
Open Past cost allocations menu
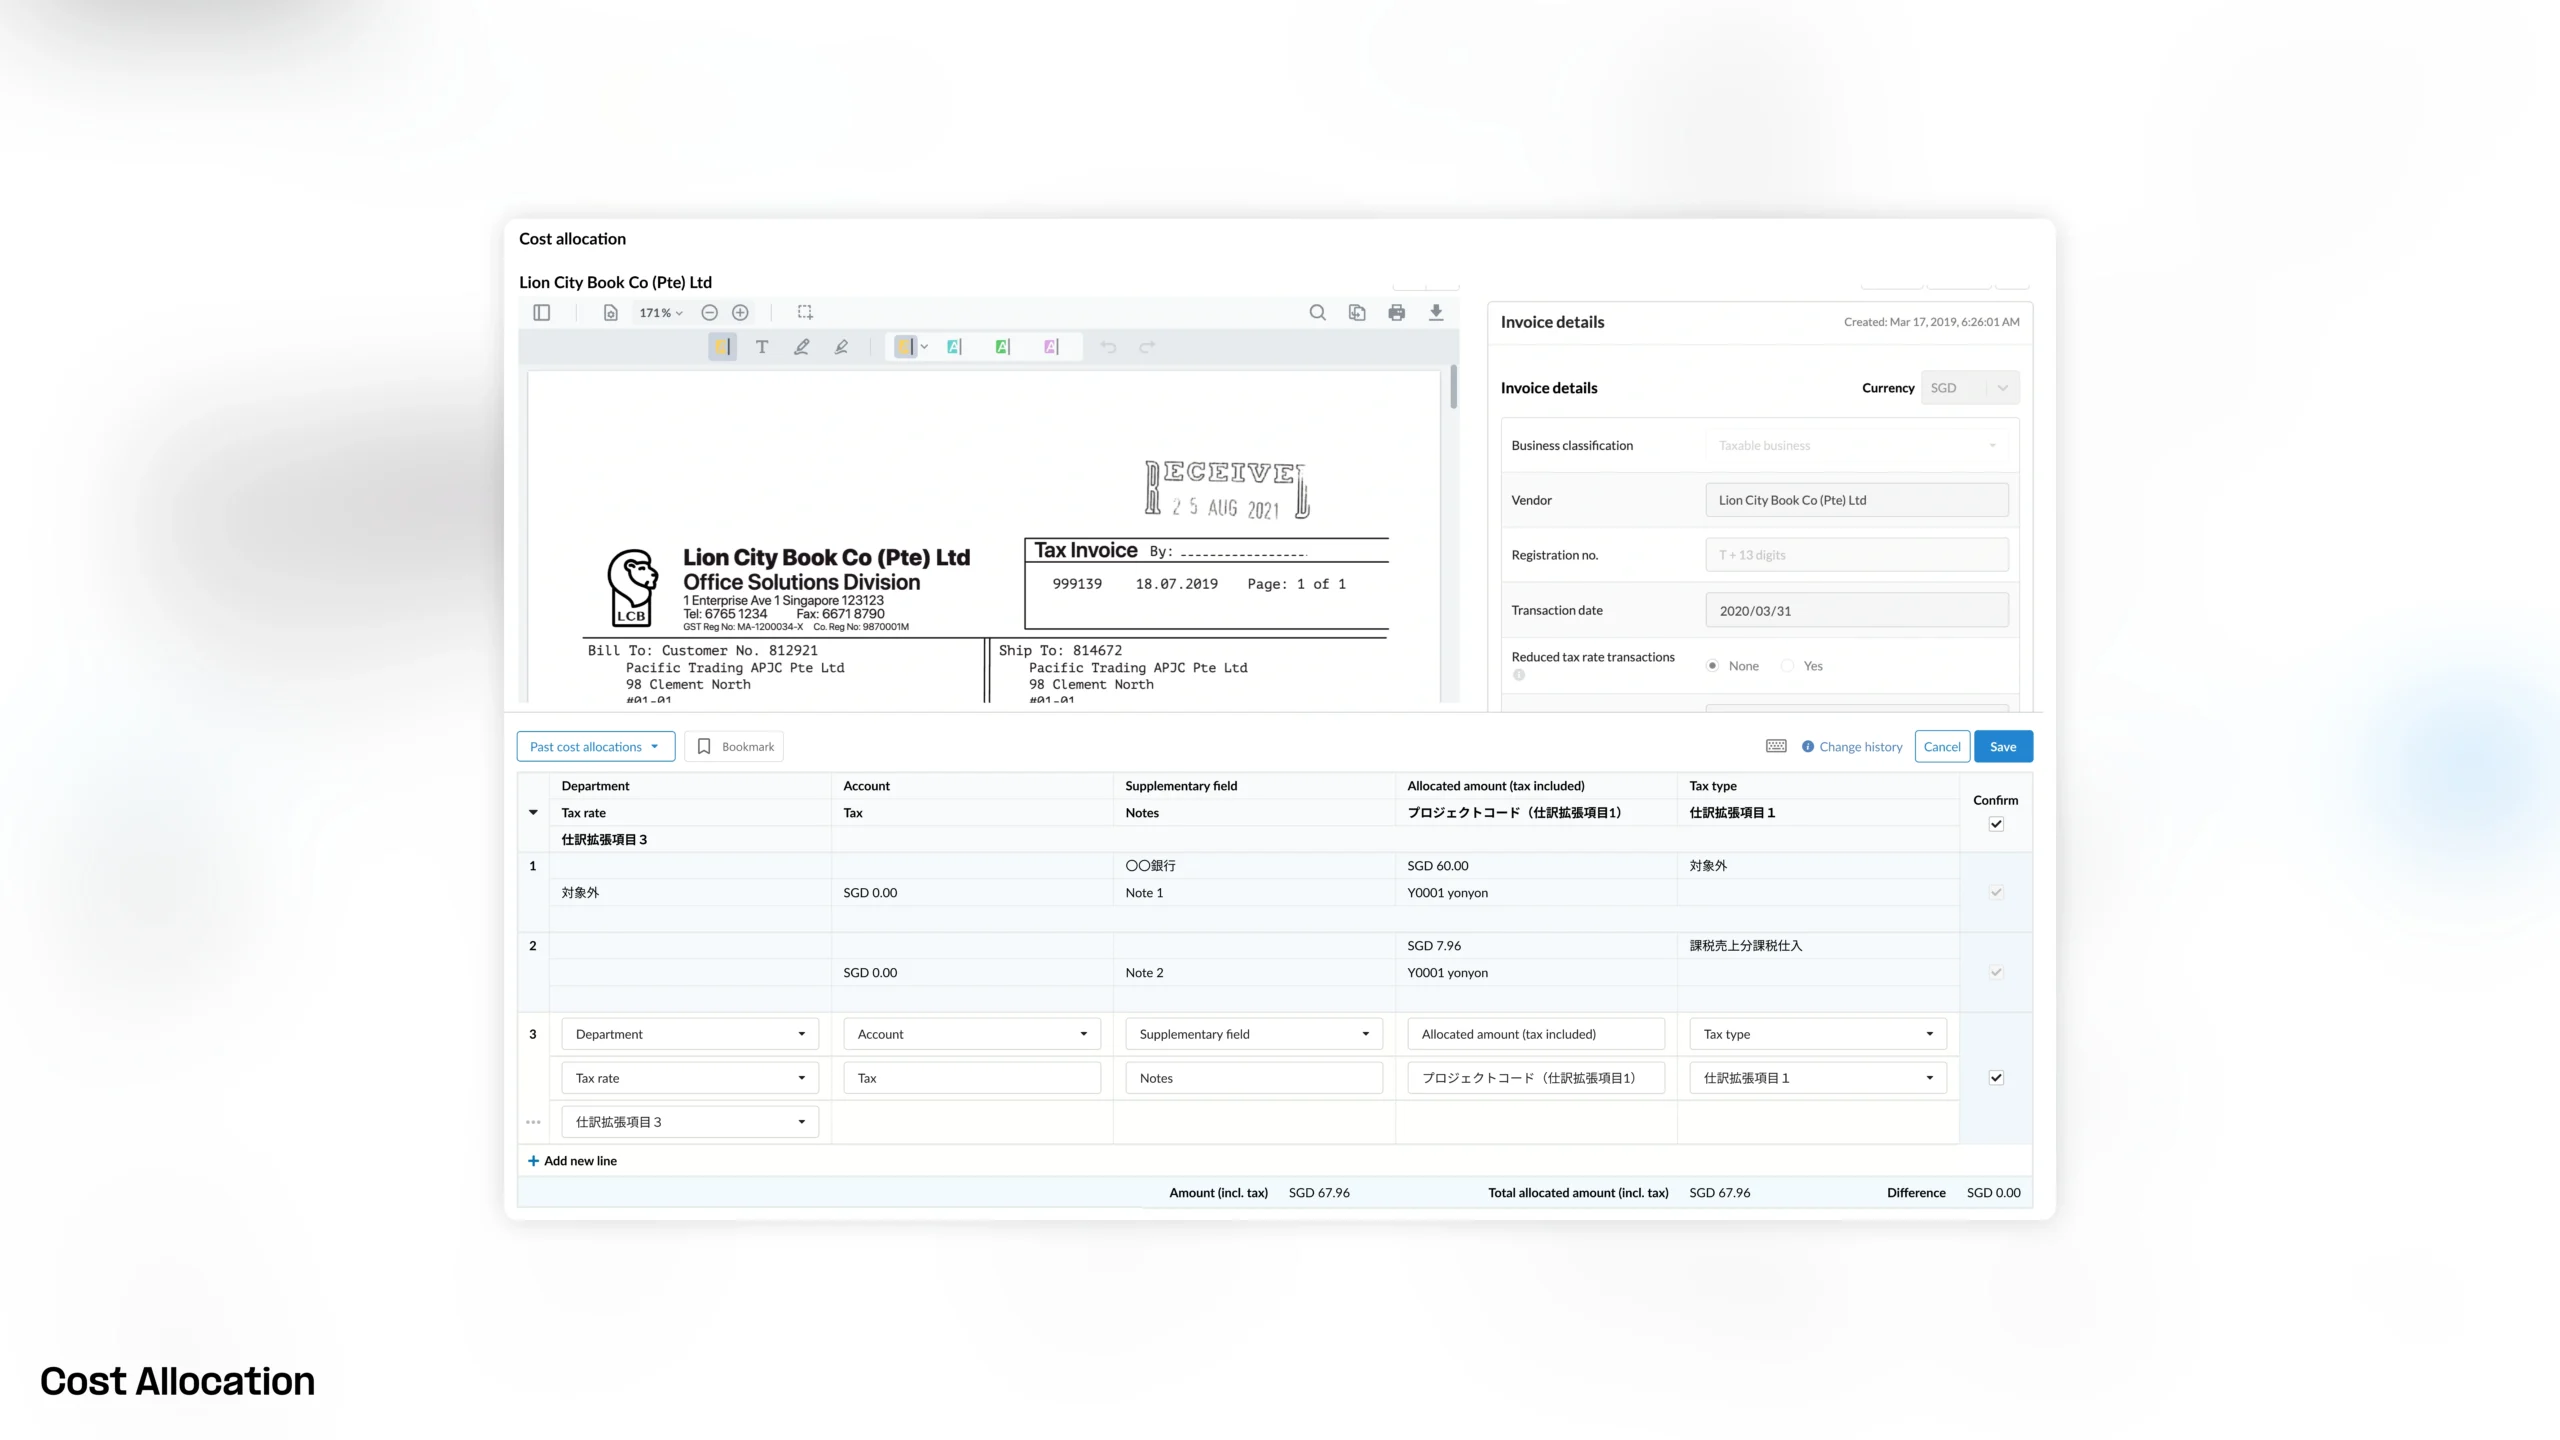point(596,746)
